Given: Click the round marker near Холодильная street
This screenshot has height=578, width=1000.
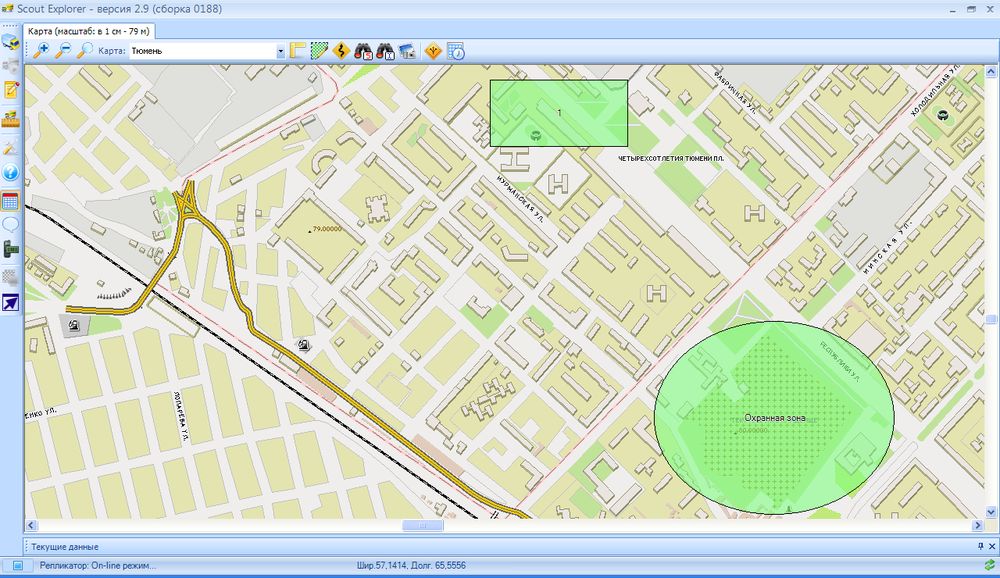Looking at the screenshot, I should coord(943,115).
